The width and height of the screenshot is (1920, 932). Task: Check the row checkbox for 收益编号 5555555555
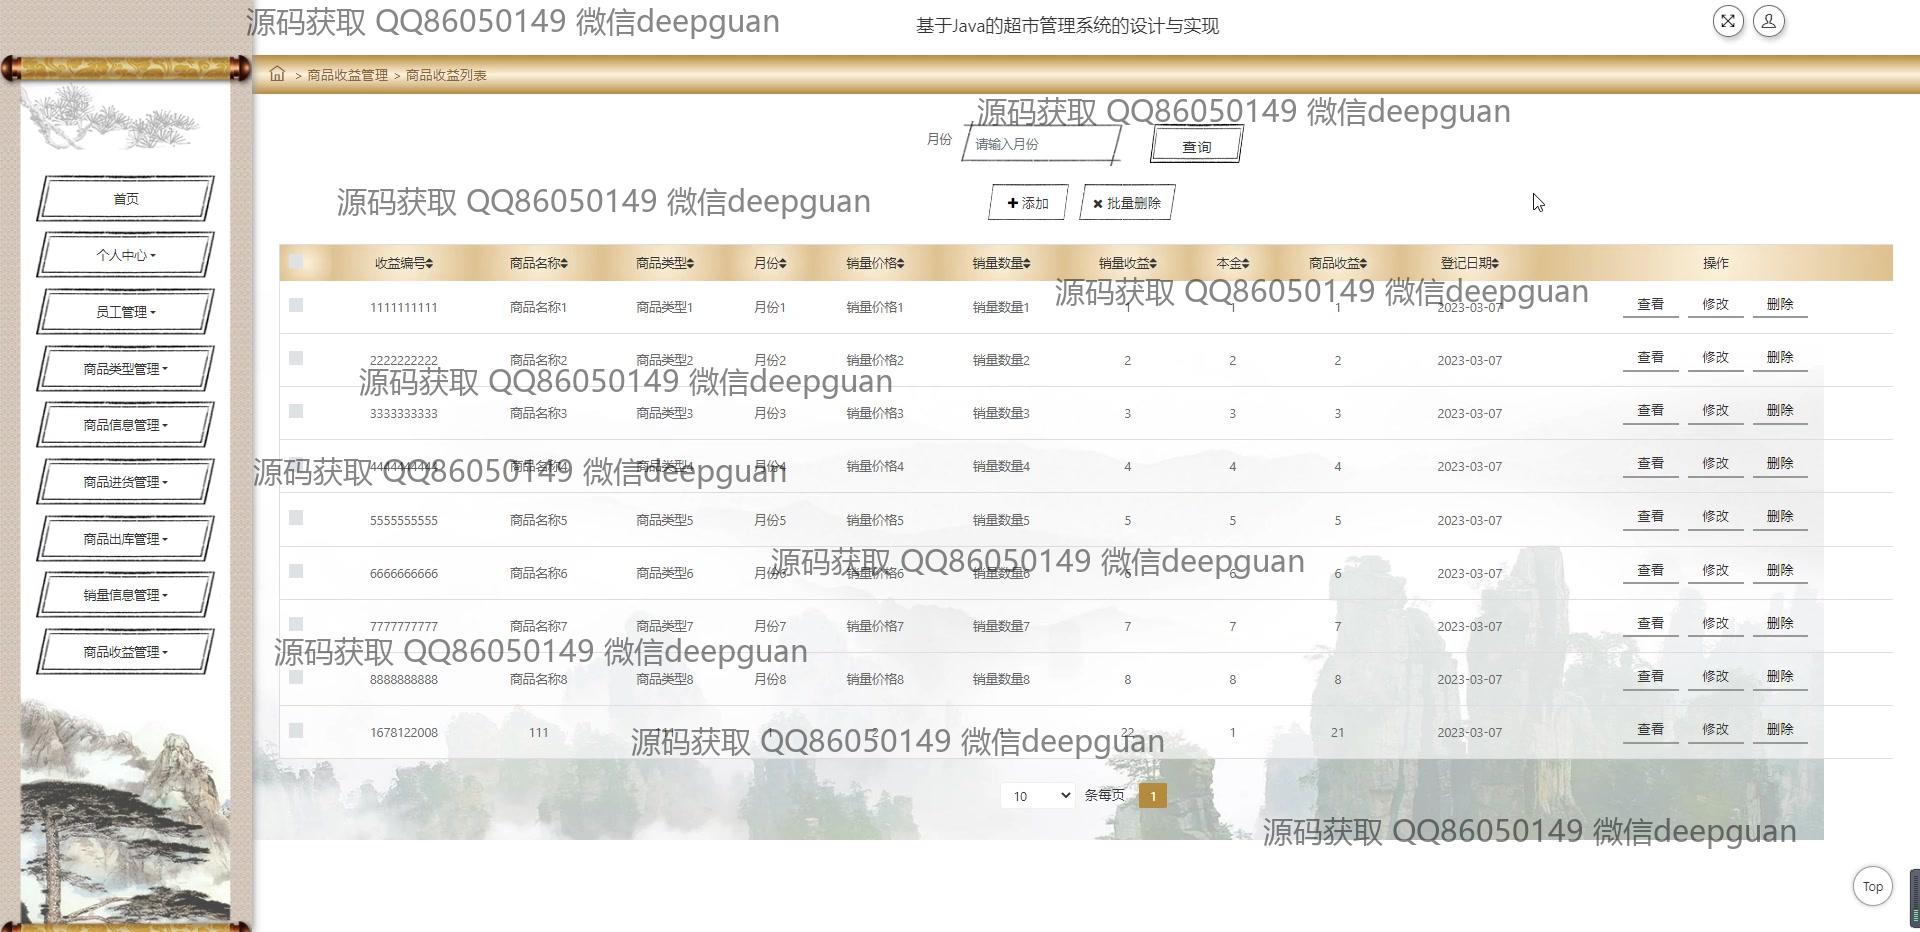pyautogui.click(x=295, y=518)
